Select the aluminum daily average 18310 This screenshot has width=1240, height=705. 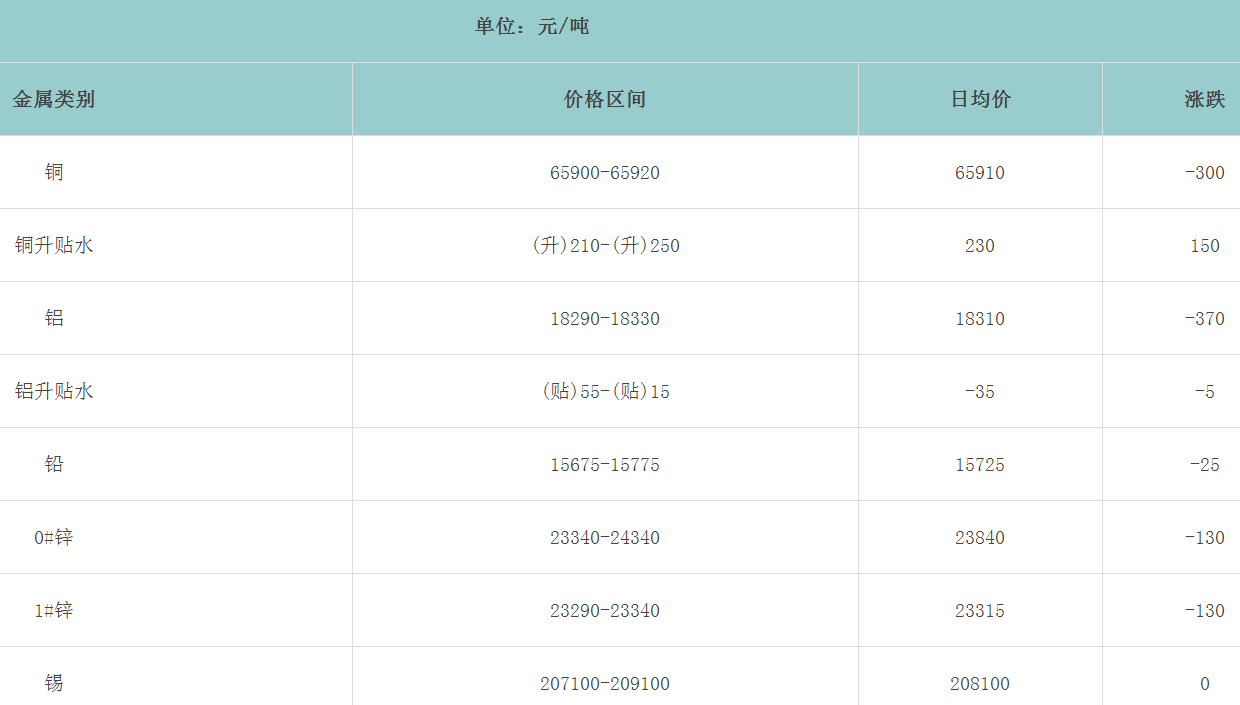pyautogui.click(x=980, y=319)
